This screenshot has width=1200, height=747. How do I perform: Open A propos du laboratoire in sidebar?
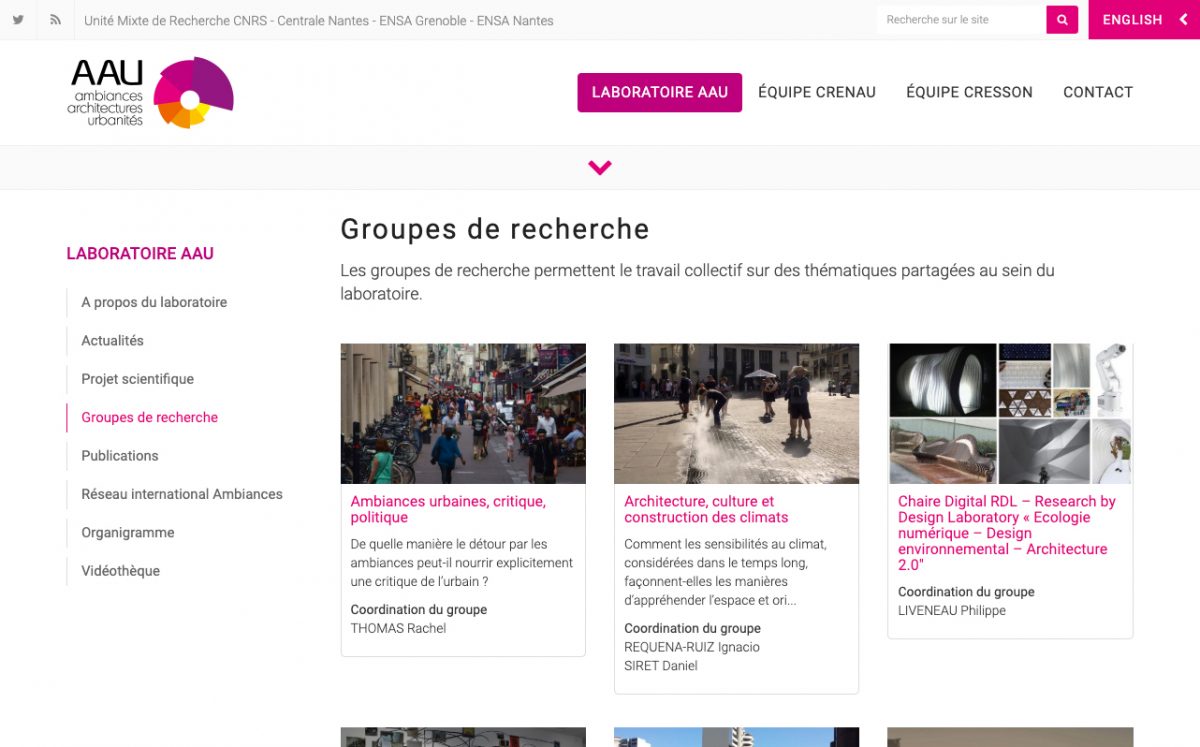[154, 302]
